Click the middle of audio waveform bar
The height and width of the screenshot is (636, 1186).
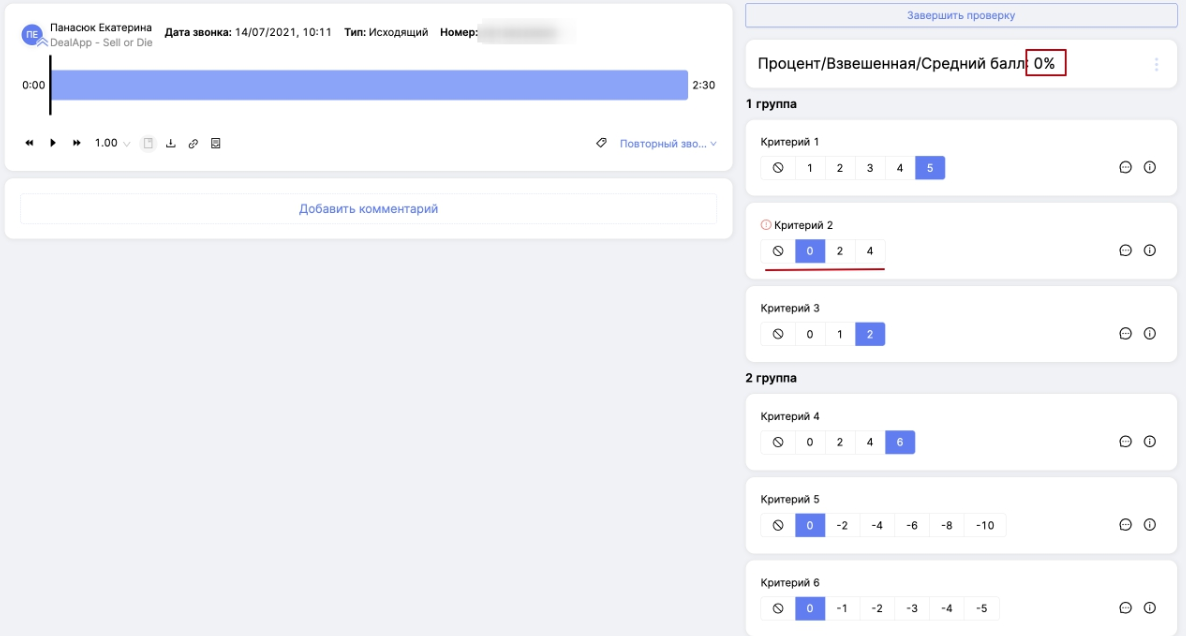click(x=369, y=85)
